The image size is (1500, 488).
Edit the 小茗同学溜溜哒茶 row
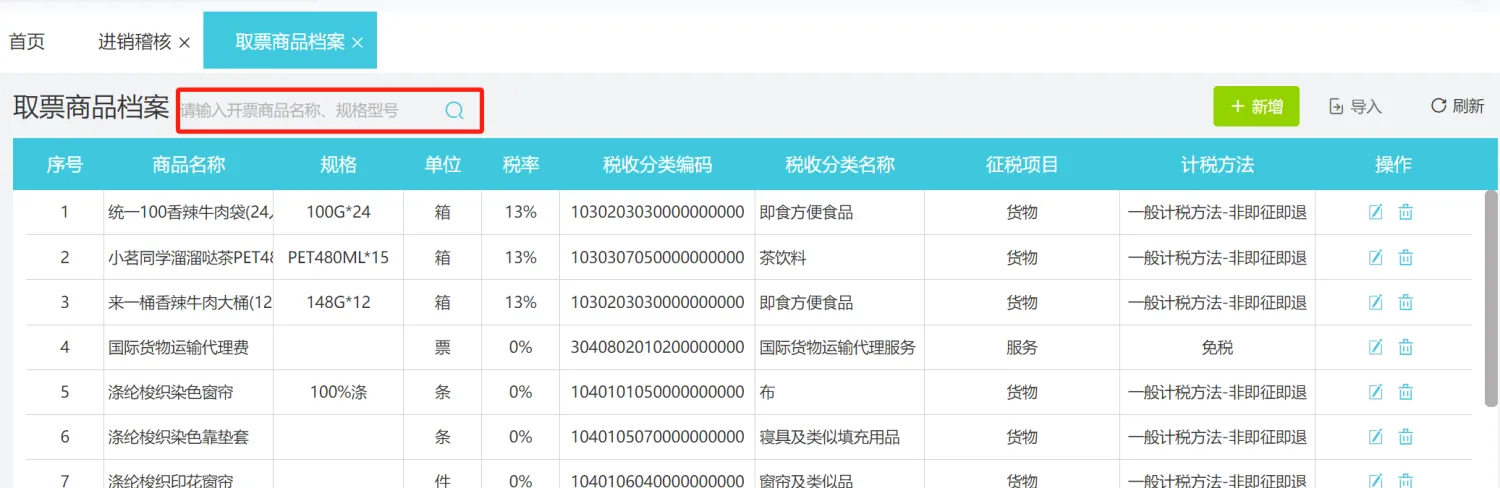click(1375, 257)
